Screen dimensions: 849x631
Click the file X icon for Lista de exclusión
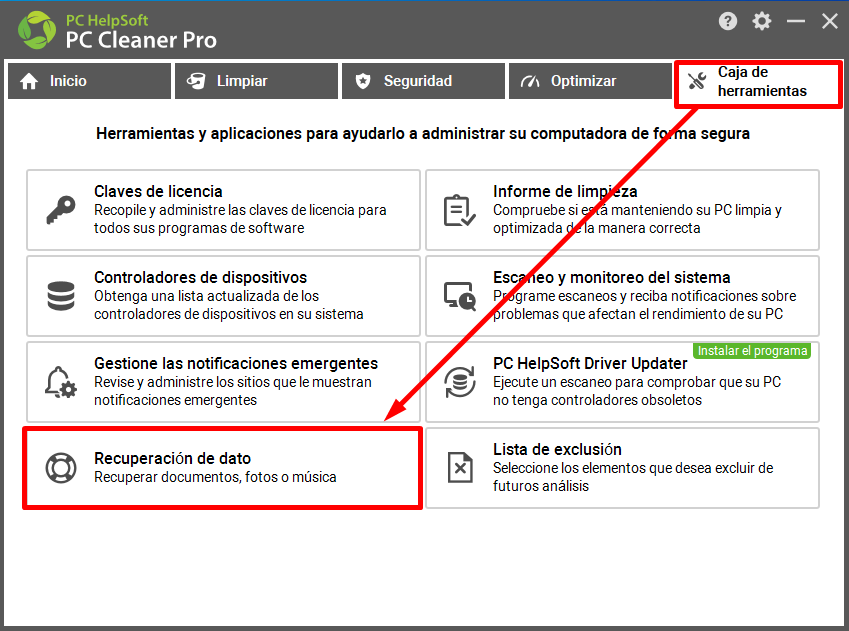point(460,467)
